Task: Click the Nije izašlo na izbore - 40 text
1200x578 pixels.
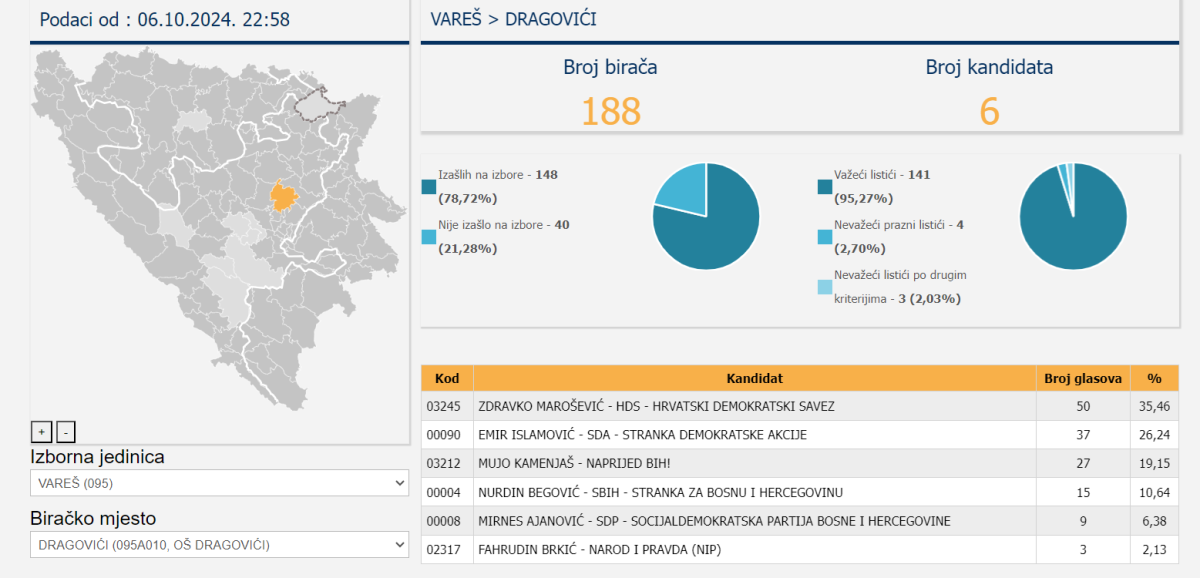Action: [x=504, y=237]
